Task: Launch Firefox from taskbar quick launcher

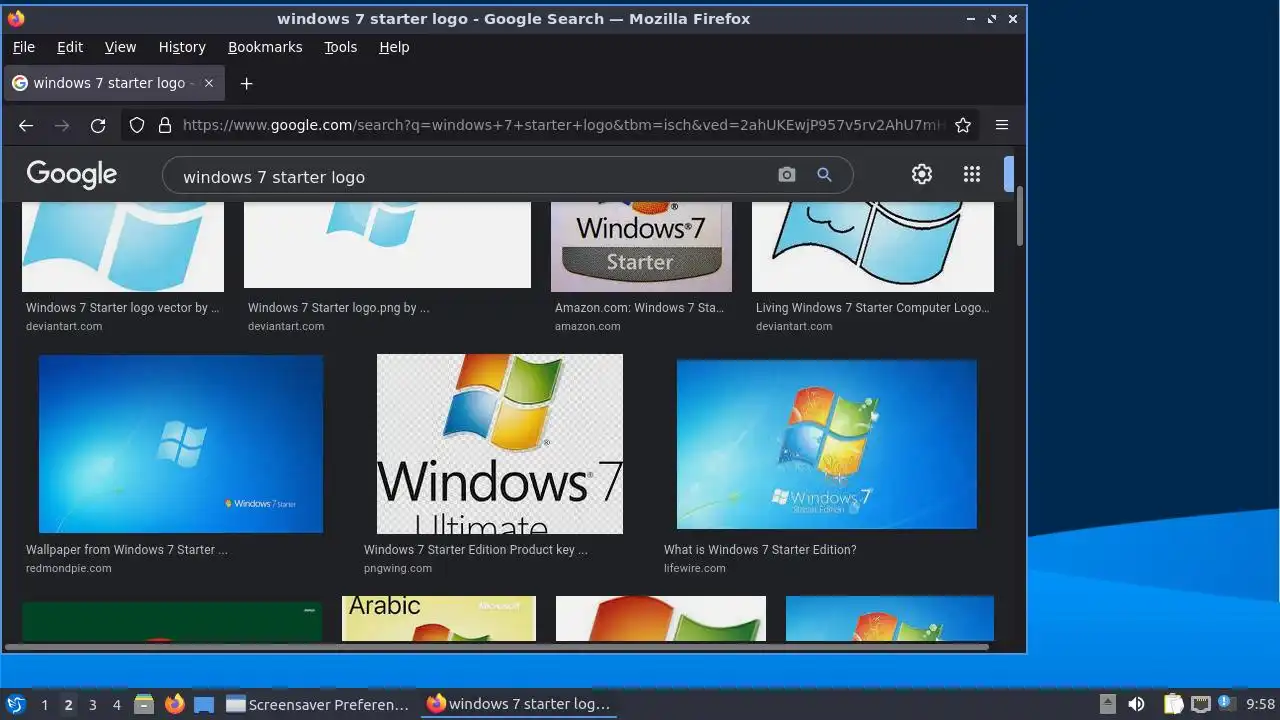Action: pos(174,704)
